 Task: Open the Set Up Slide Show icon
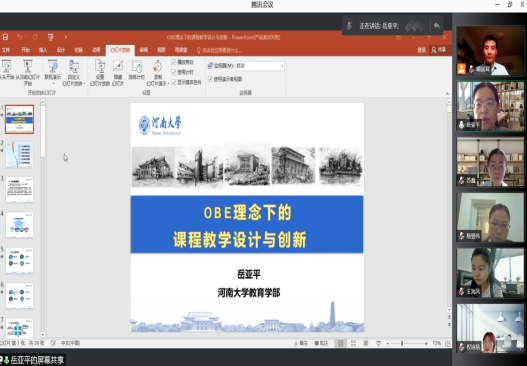point(100,73)
